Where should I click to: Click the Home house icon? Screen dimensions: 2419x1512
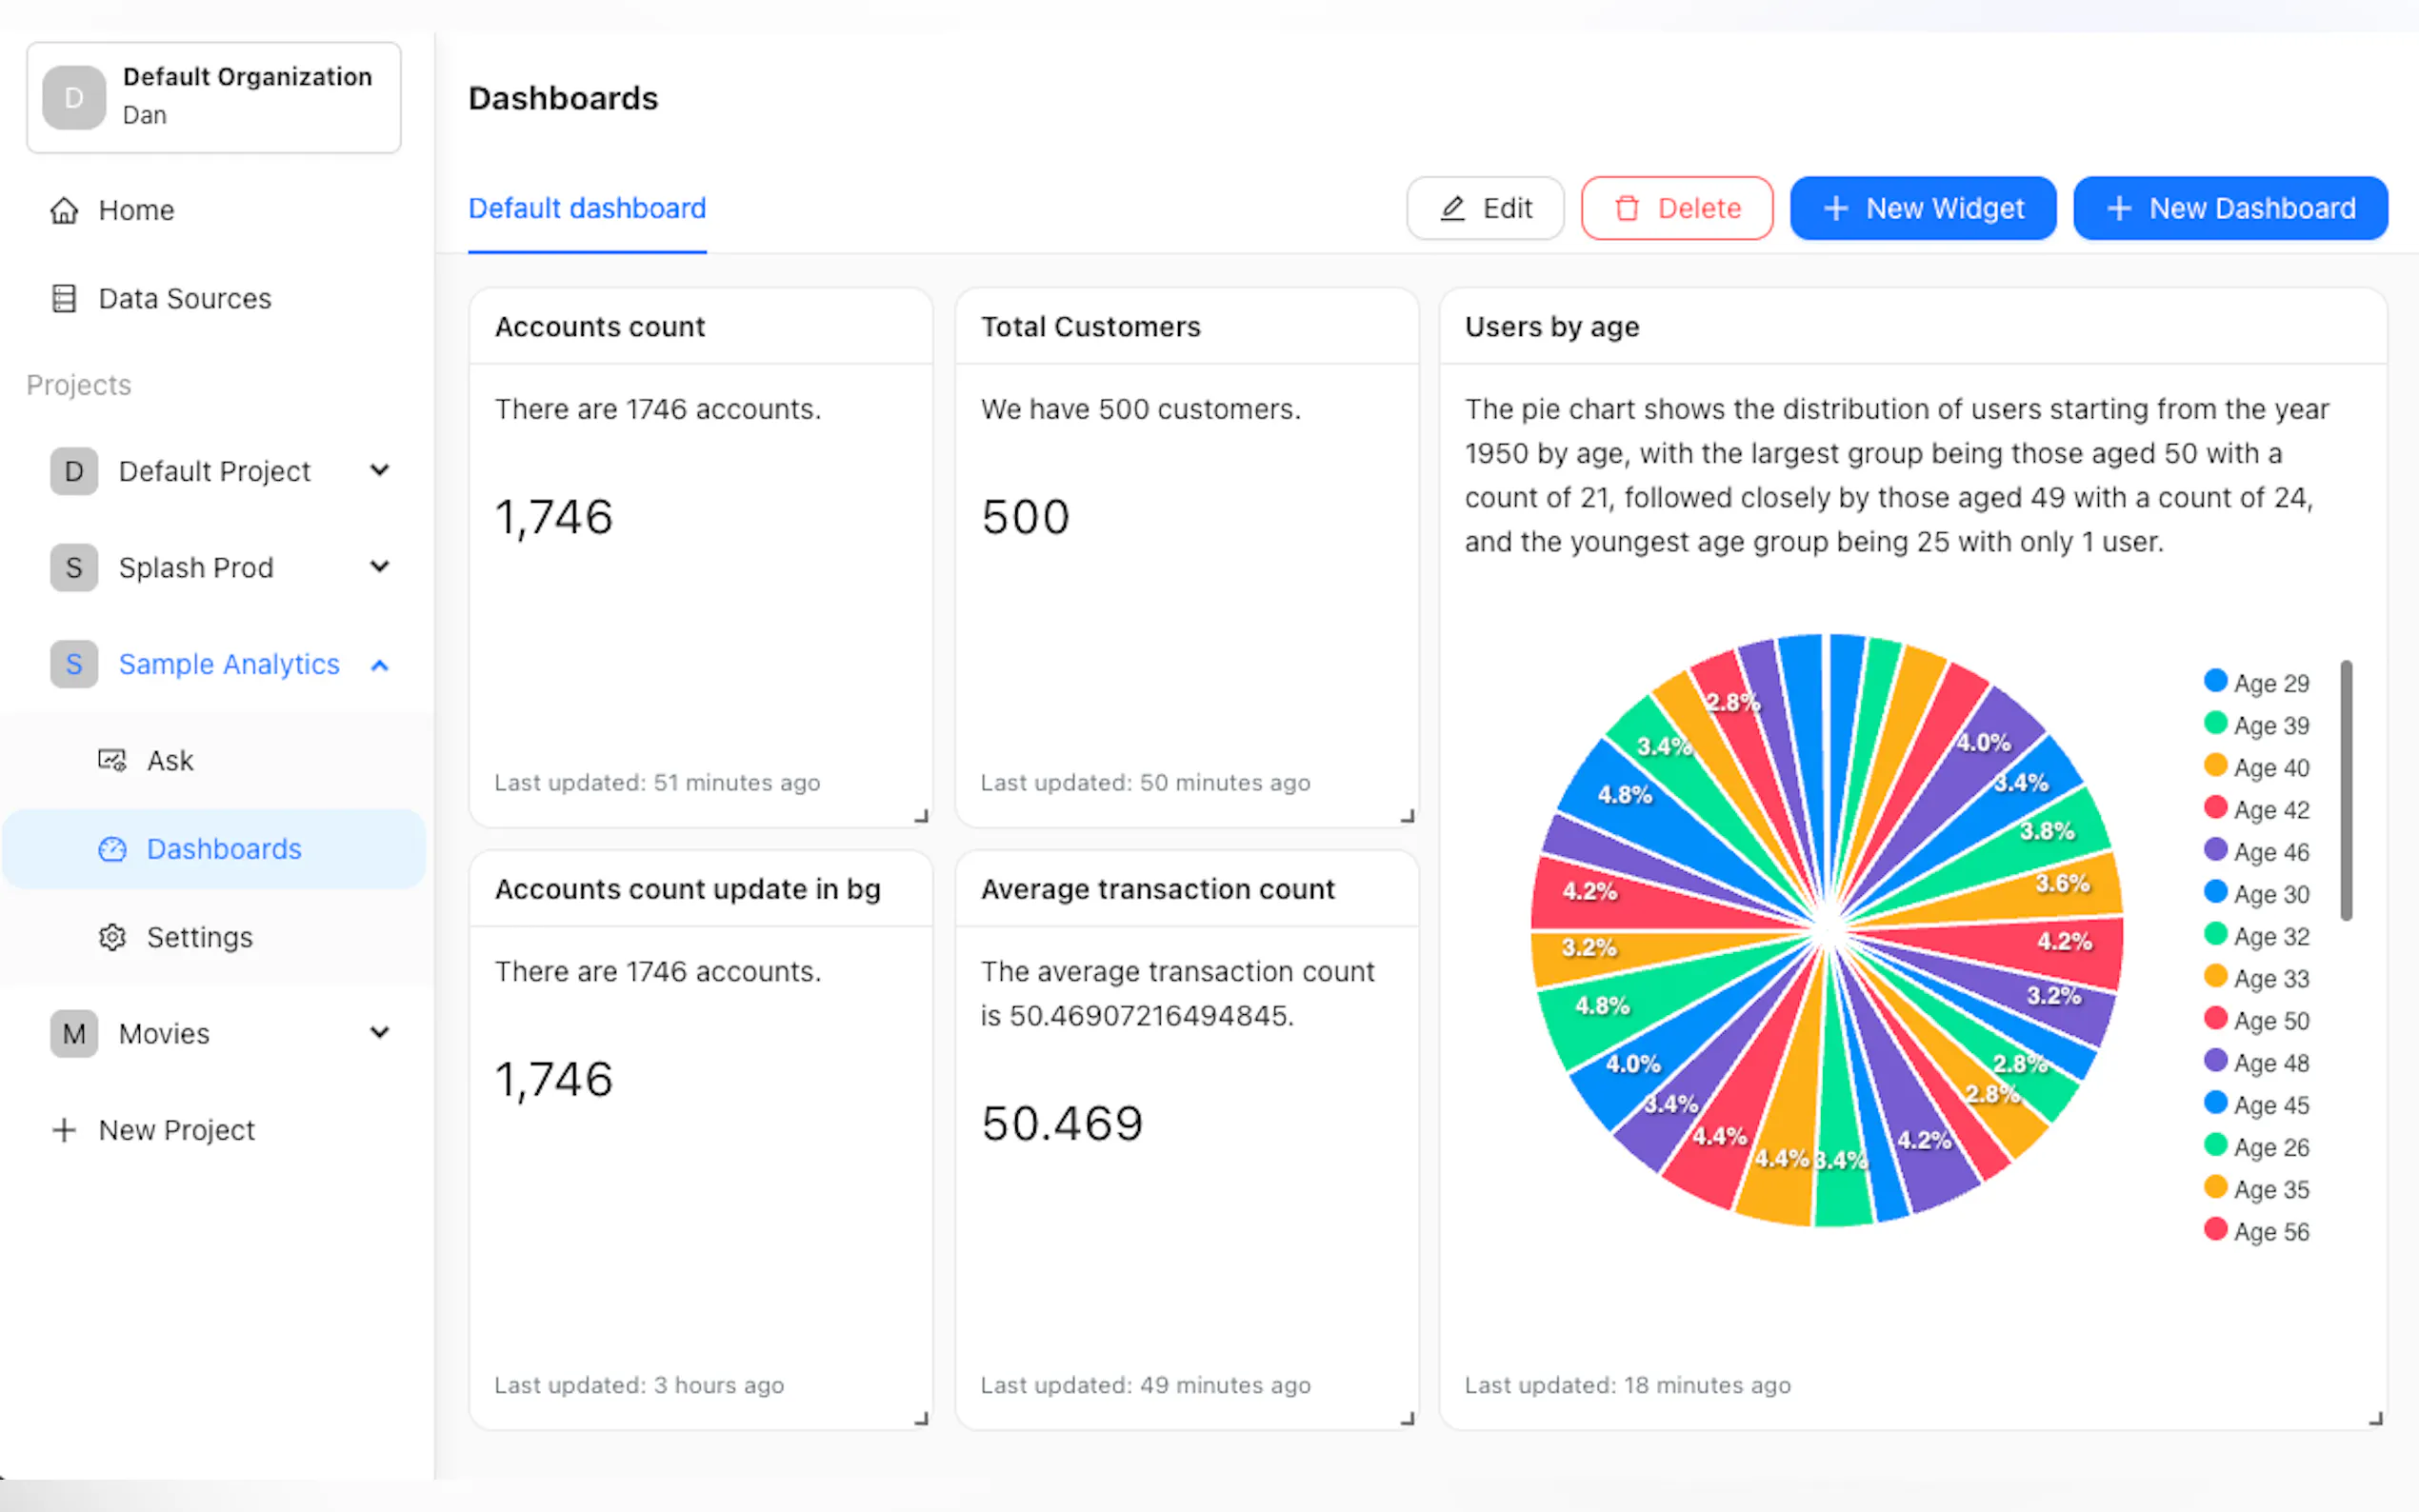(64, 210)
